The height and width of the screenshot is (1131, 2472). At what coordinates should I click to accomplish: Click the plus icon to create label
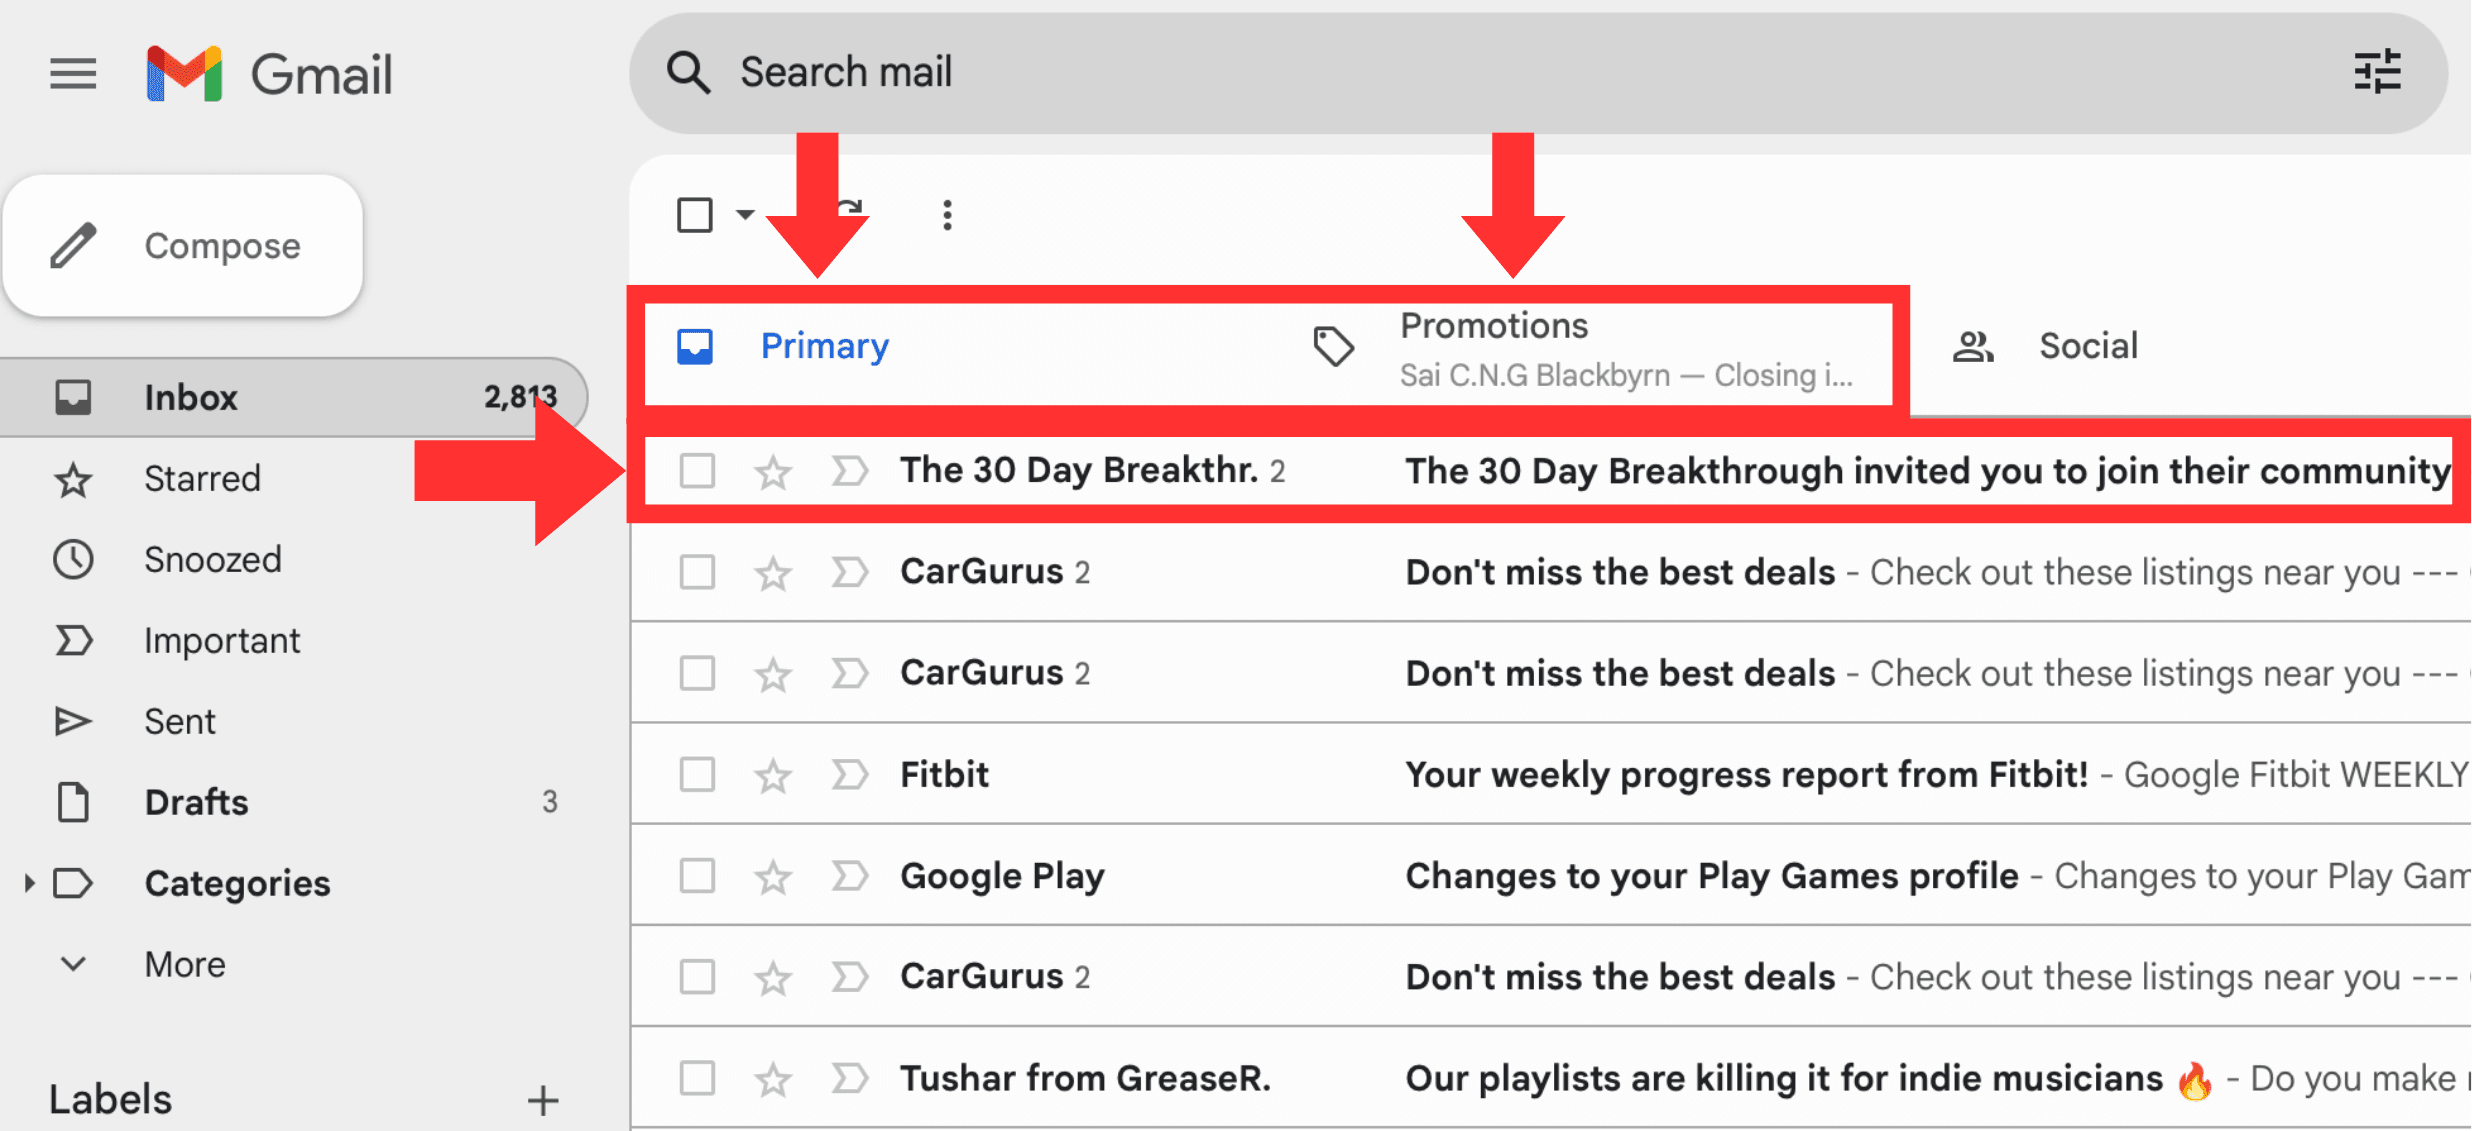point(543,1100)
